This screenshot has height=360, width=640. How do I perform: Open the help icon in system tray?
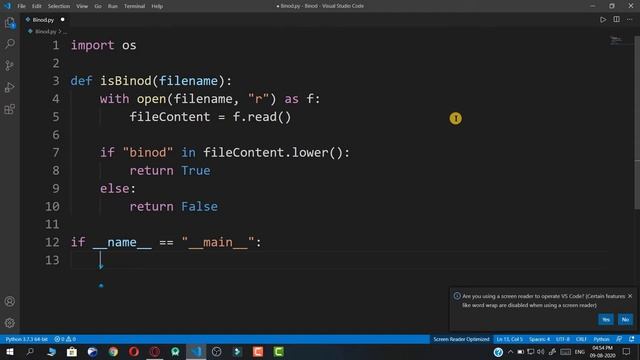pos(498,352)
